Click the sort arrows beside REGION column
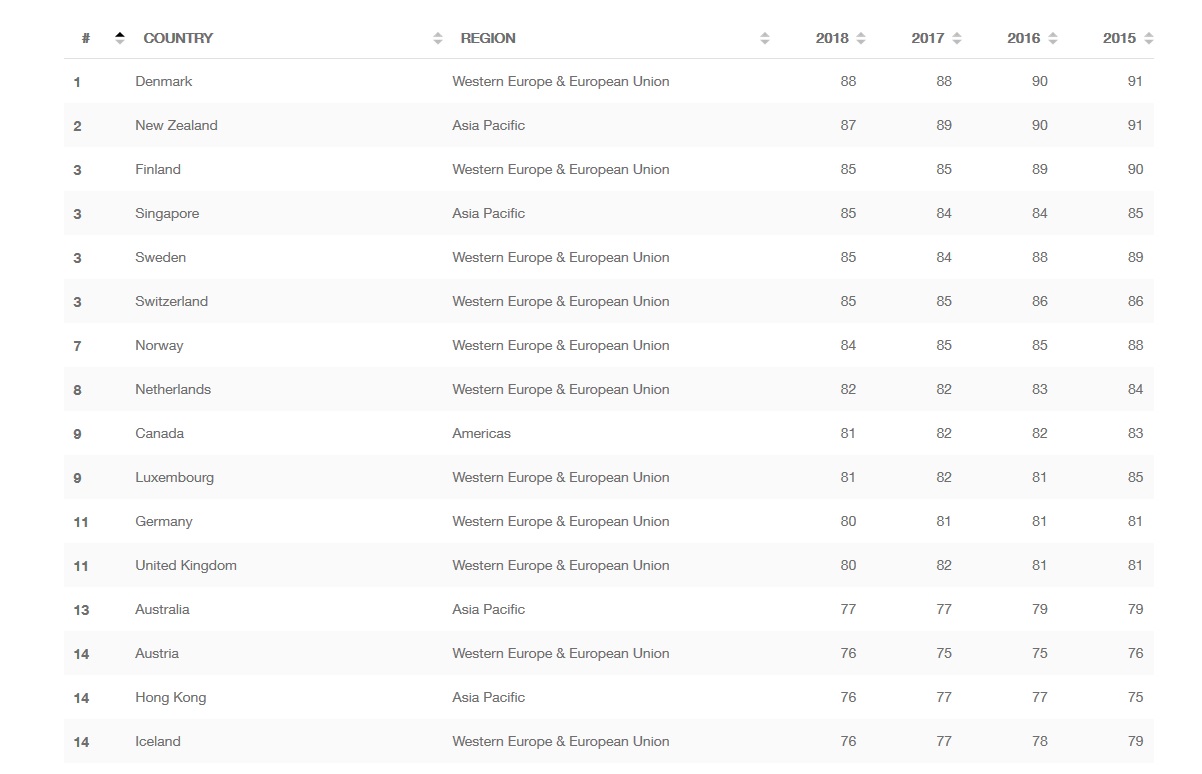1202x774 pixels. click(765, 38)
